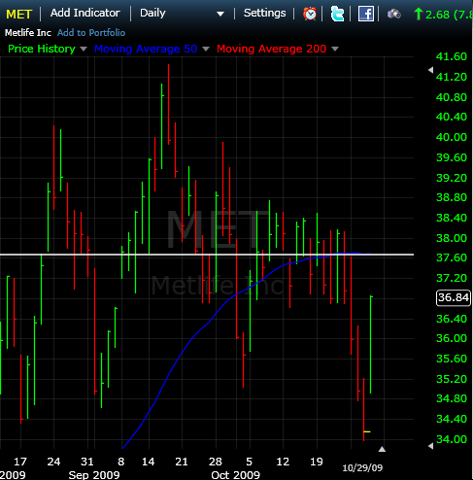Select the Moving Average 200 label
The height and width of the screenshot is (480, 473).
click(x=271, y=49)
